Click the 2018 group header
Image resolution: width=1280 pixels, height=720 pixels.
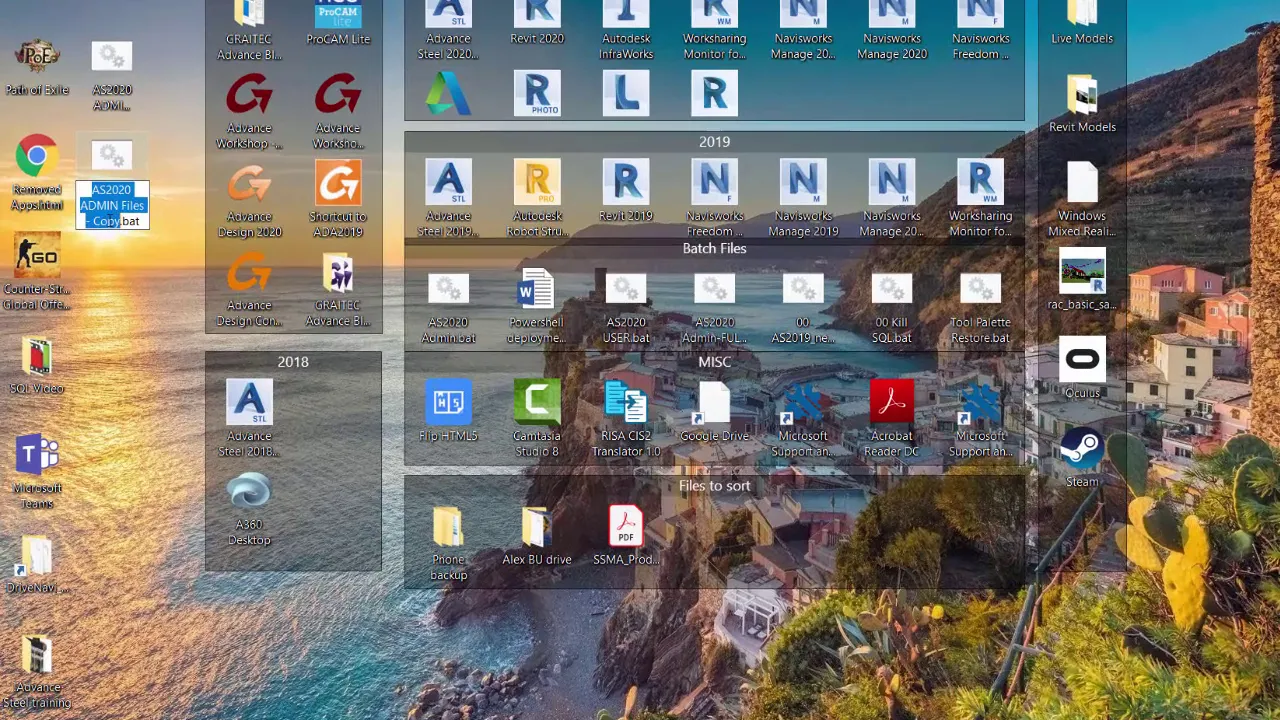(293, 362)
